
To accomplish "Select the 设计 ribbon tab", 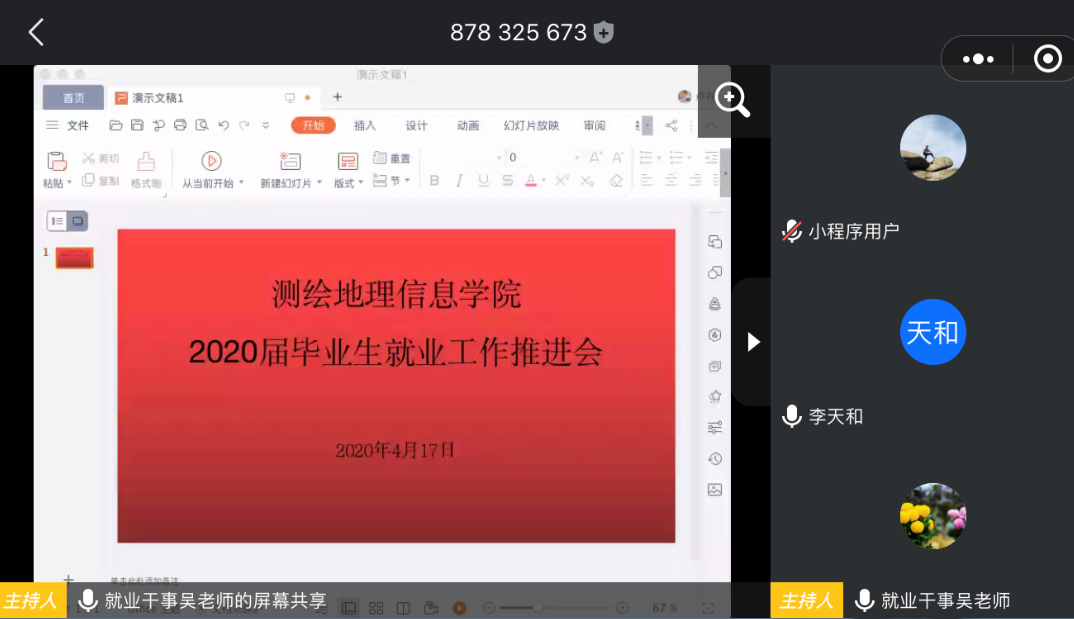I will (416, 125).
